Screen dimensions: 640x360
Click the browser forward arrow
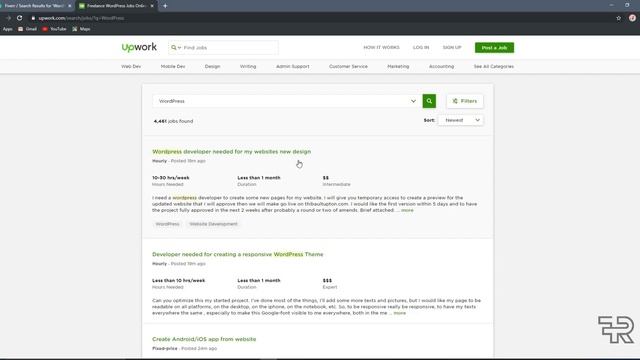[8, 18]
